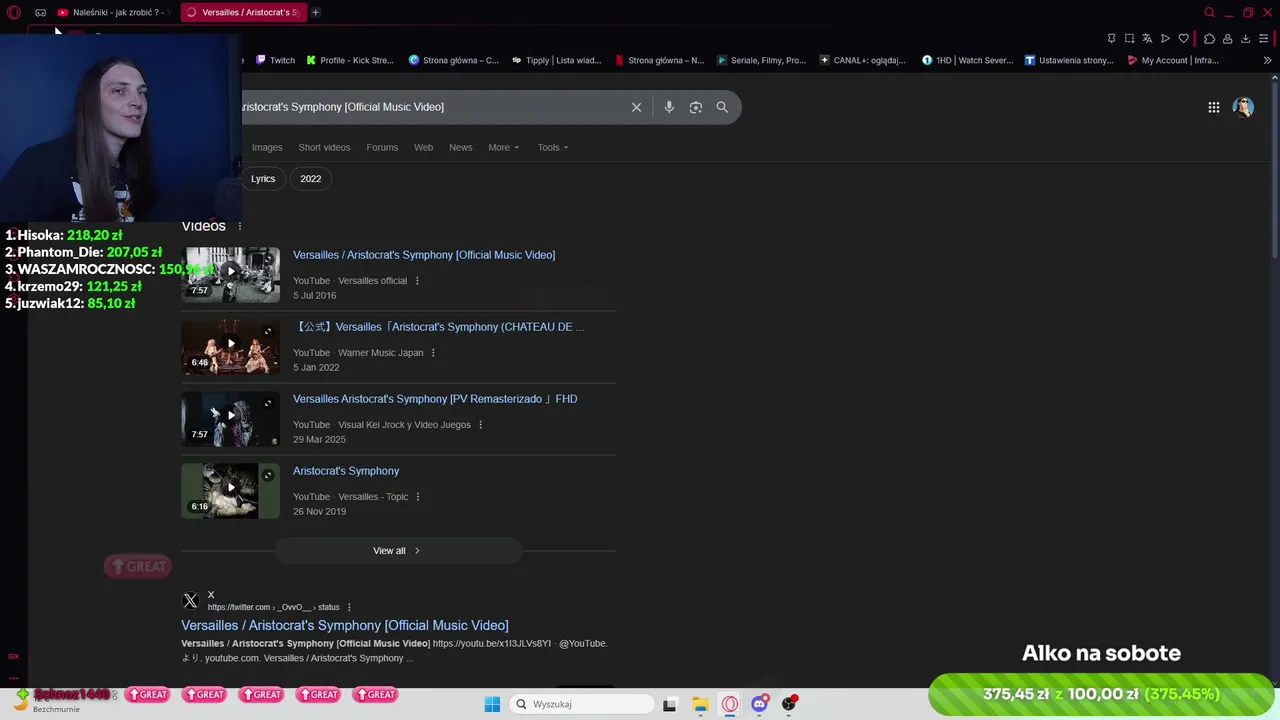Click the pinboard pin icon in the toolbar
The height and width of the screenshot is (720, 1280).
click(x=1111, y=38)
